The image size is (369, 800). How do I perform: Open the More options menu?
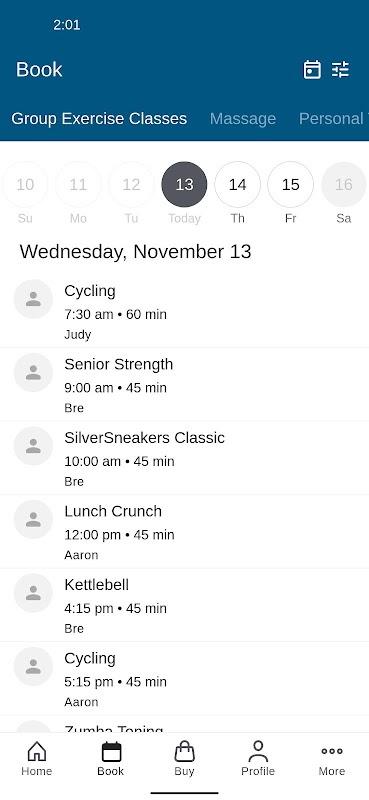[332, 758]
